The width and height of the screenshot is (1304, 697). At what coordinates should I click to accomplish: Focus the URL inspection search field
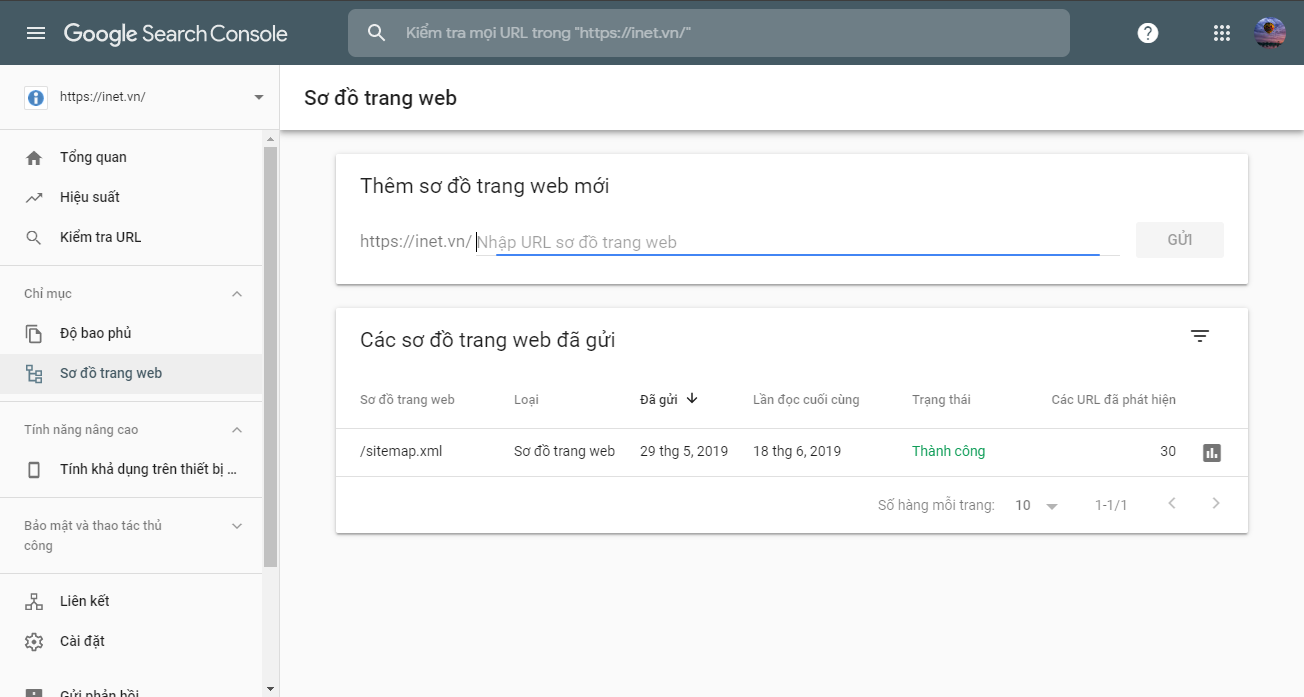pyautogui.click(x=709, y=33)
